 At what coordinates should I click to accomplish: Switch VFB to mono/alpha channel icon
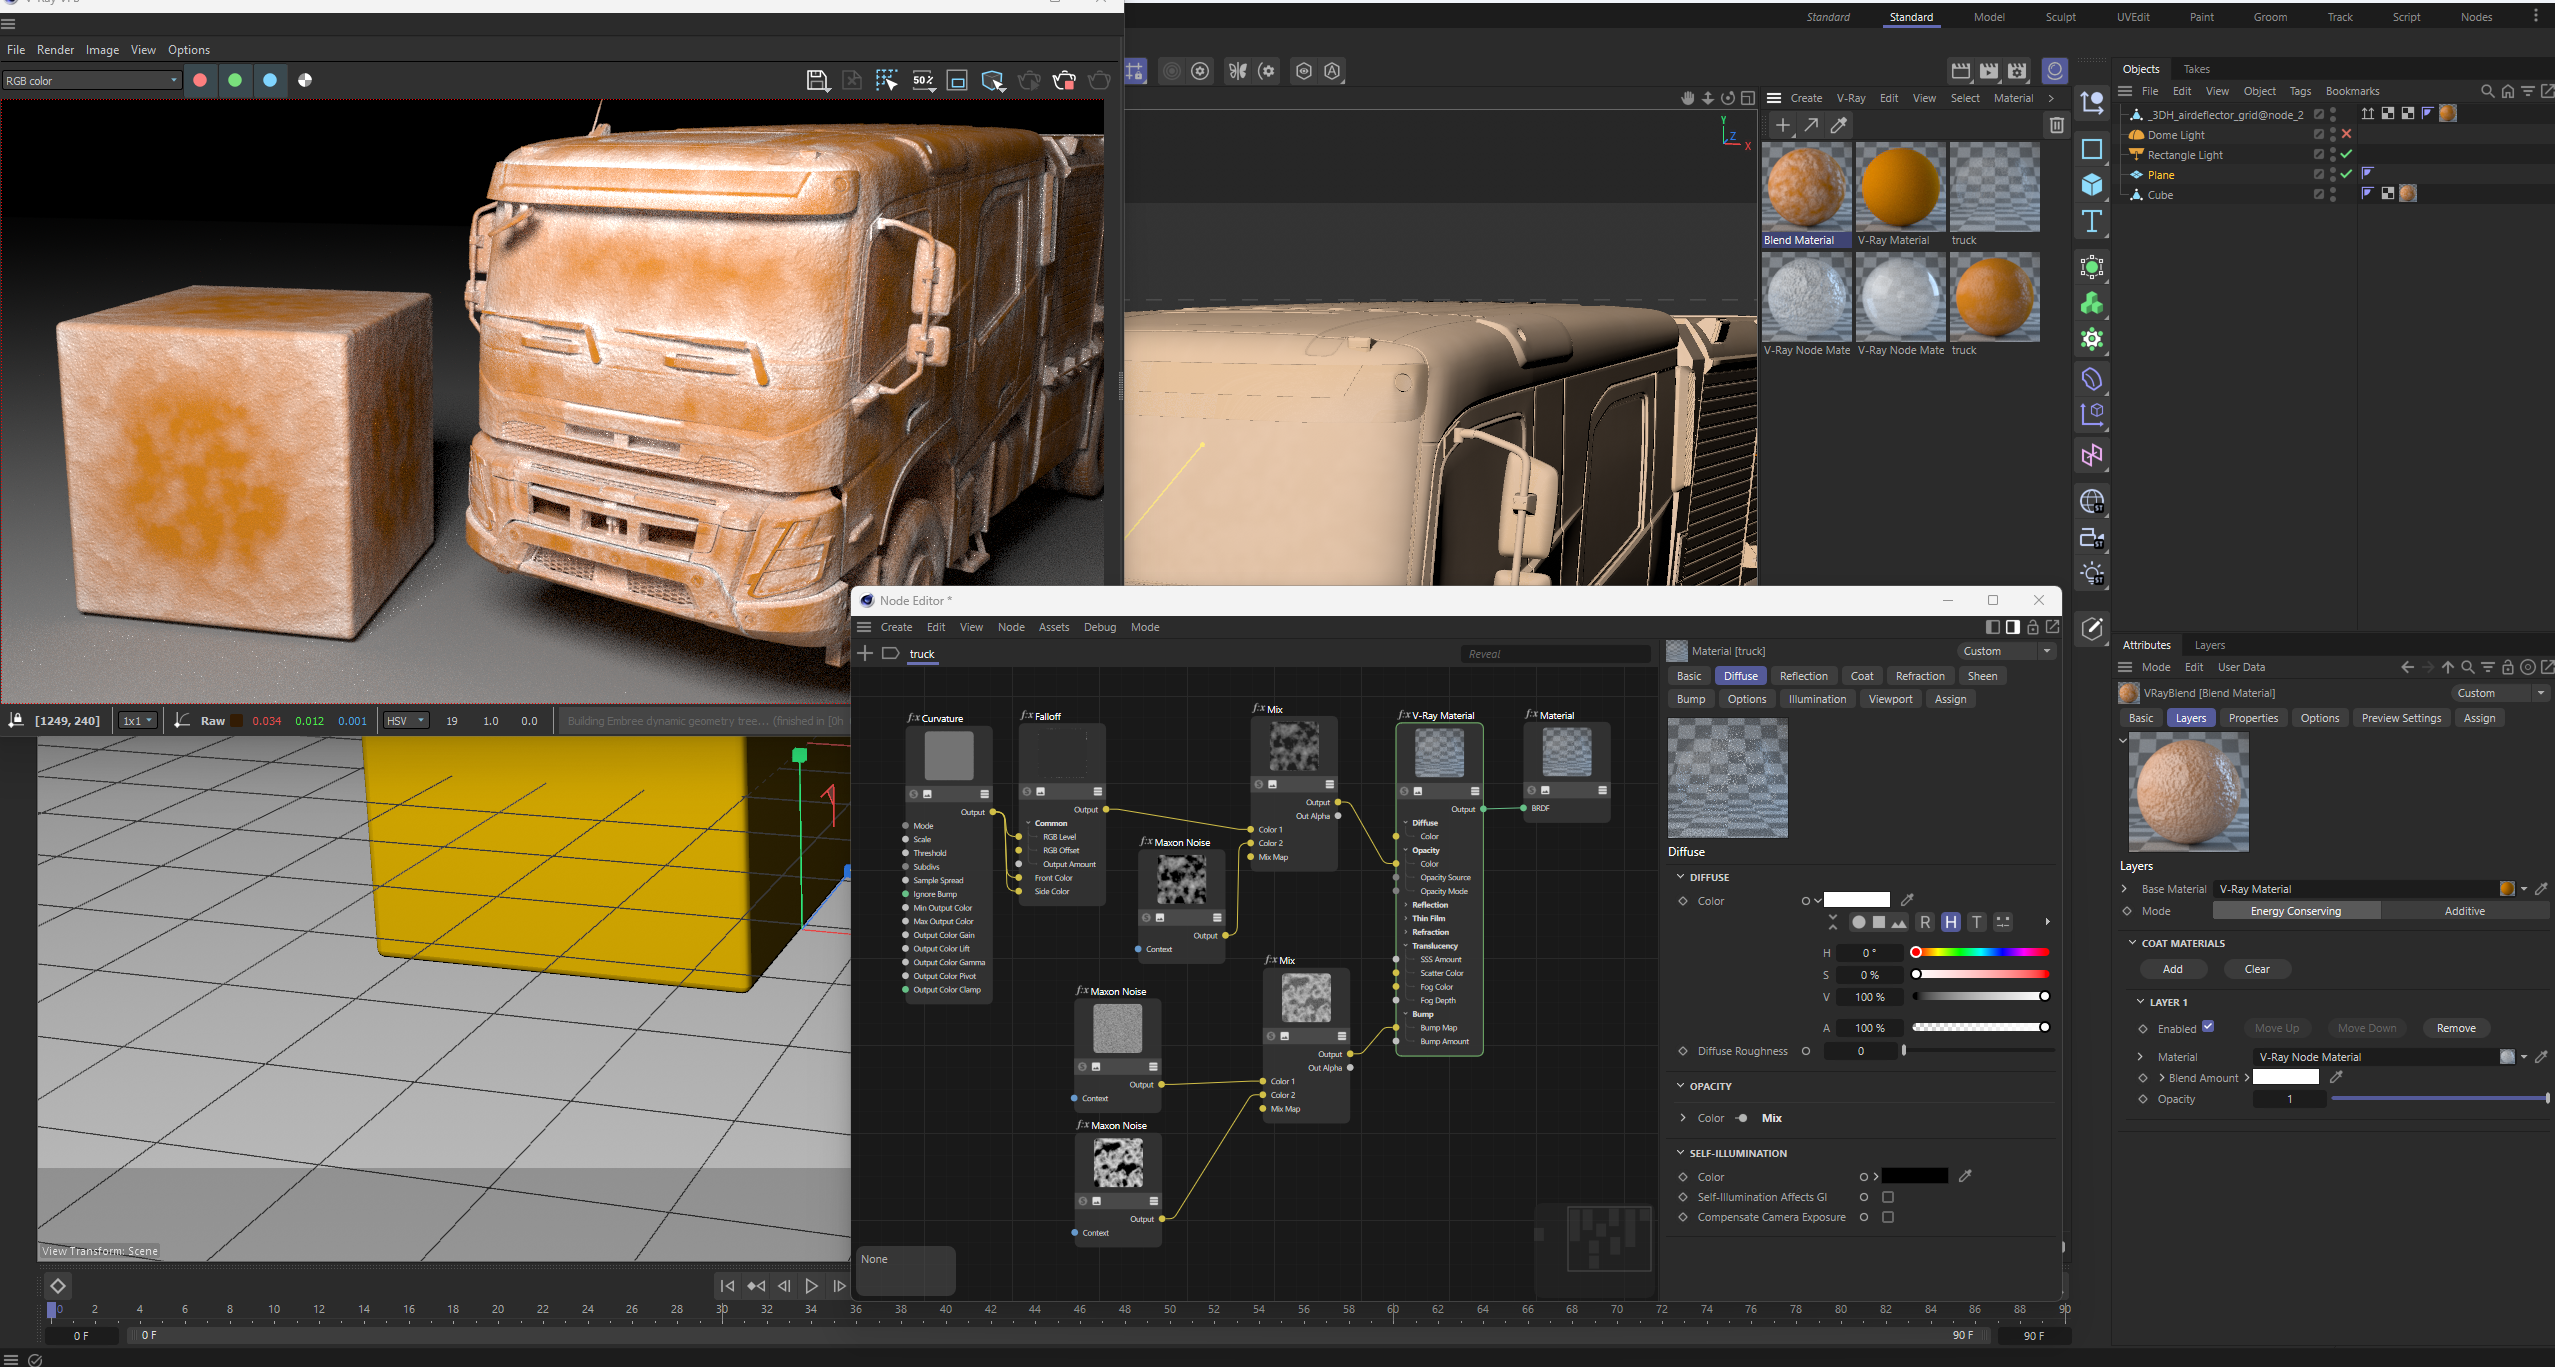[x=305, y=80]
